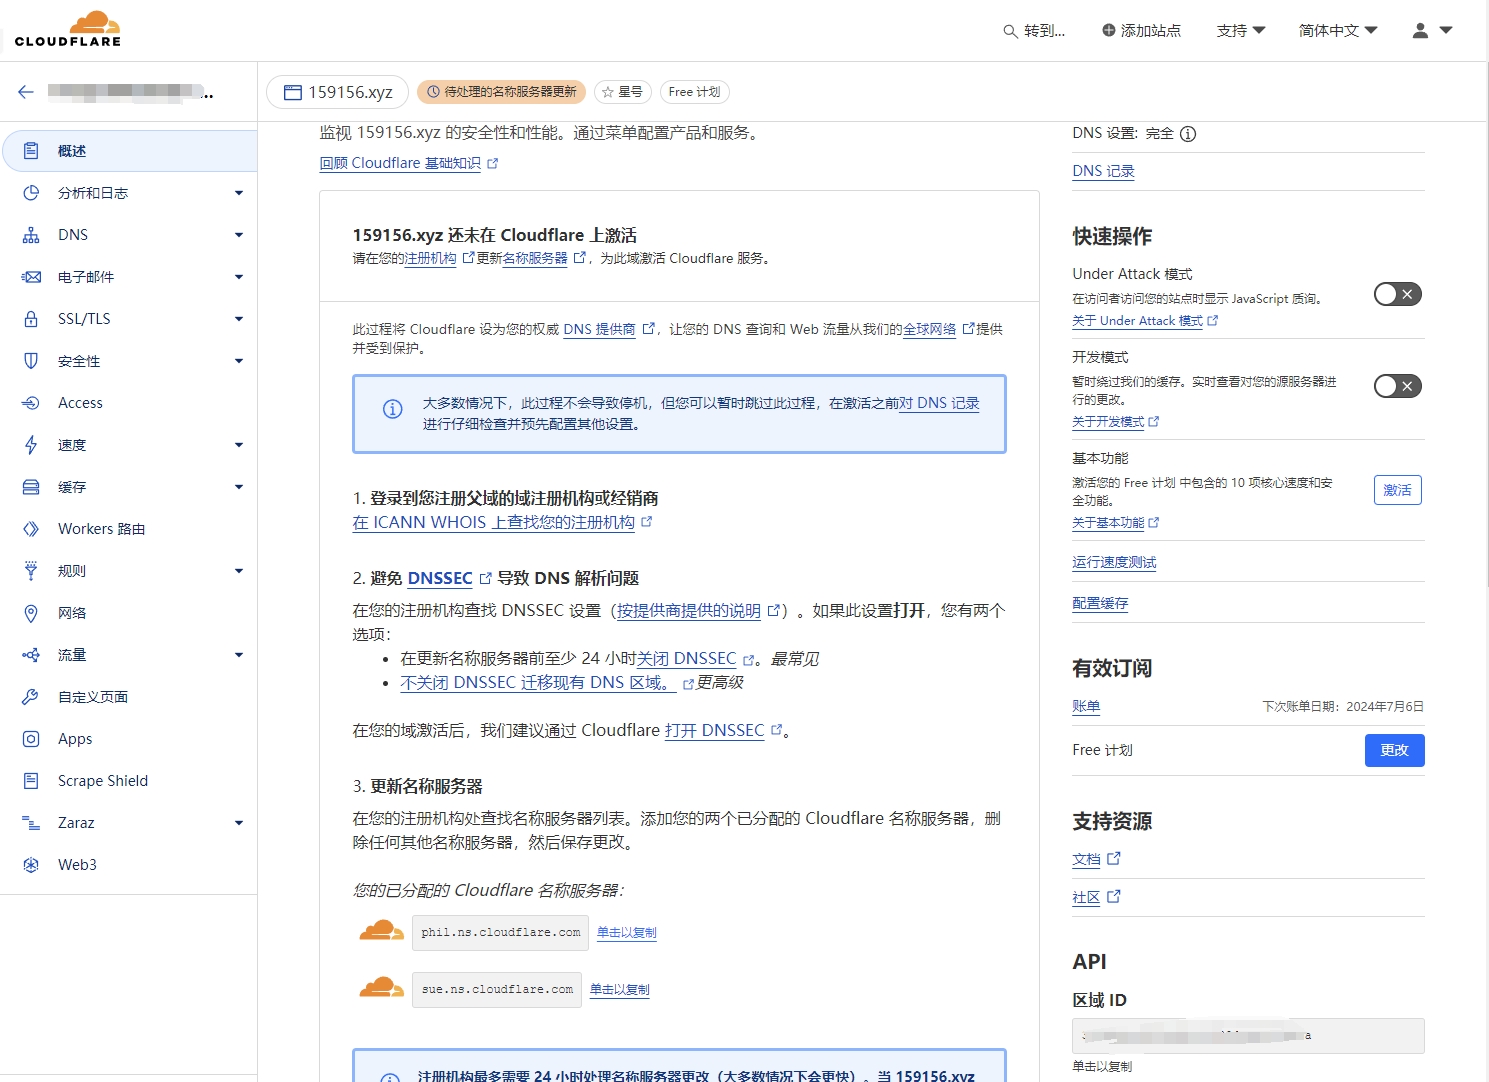
Task: Expand the 分析和日志 menu arrow
Action: [x=239, y=193]
